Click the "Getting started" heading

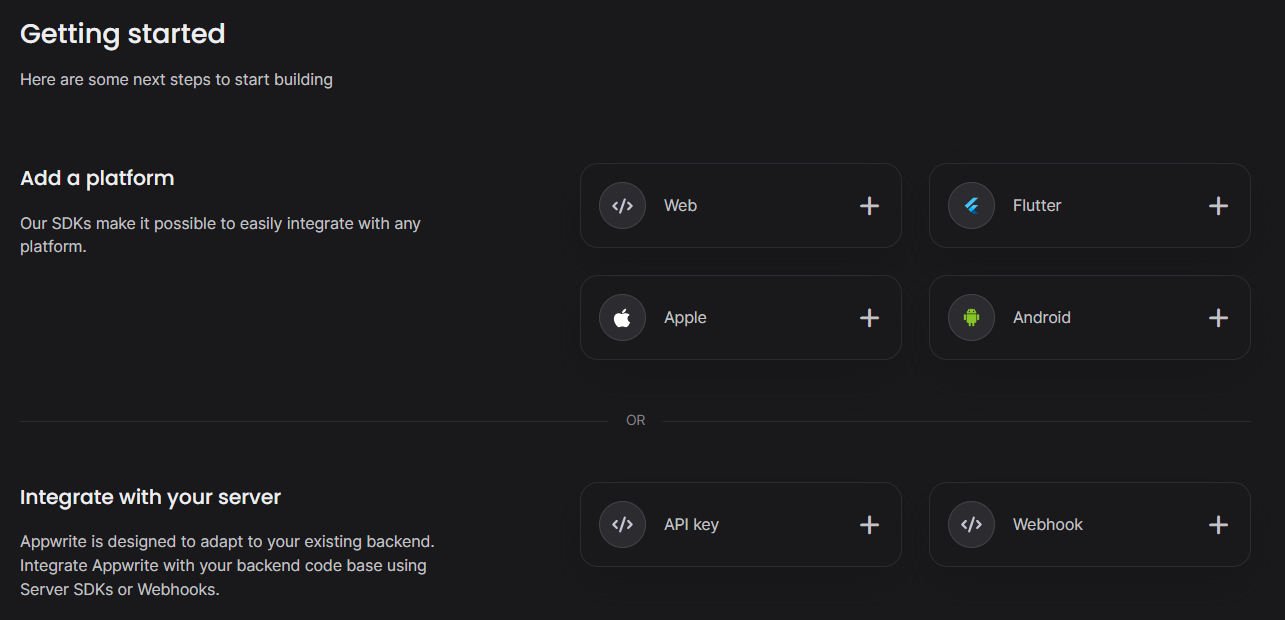[122, 34]
